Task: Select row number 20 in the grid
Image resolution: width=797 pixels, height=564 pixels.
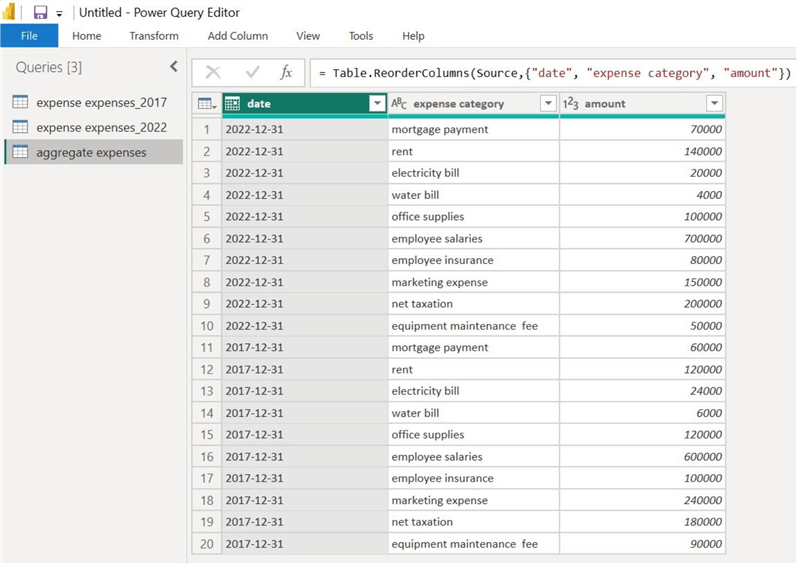Action: click(x=207, y=544)
